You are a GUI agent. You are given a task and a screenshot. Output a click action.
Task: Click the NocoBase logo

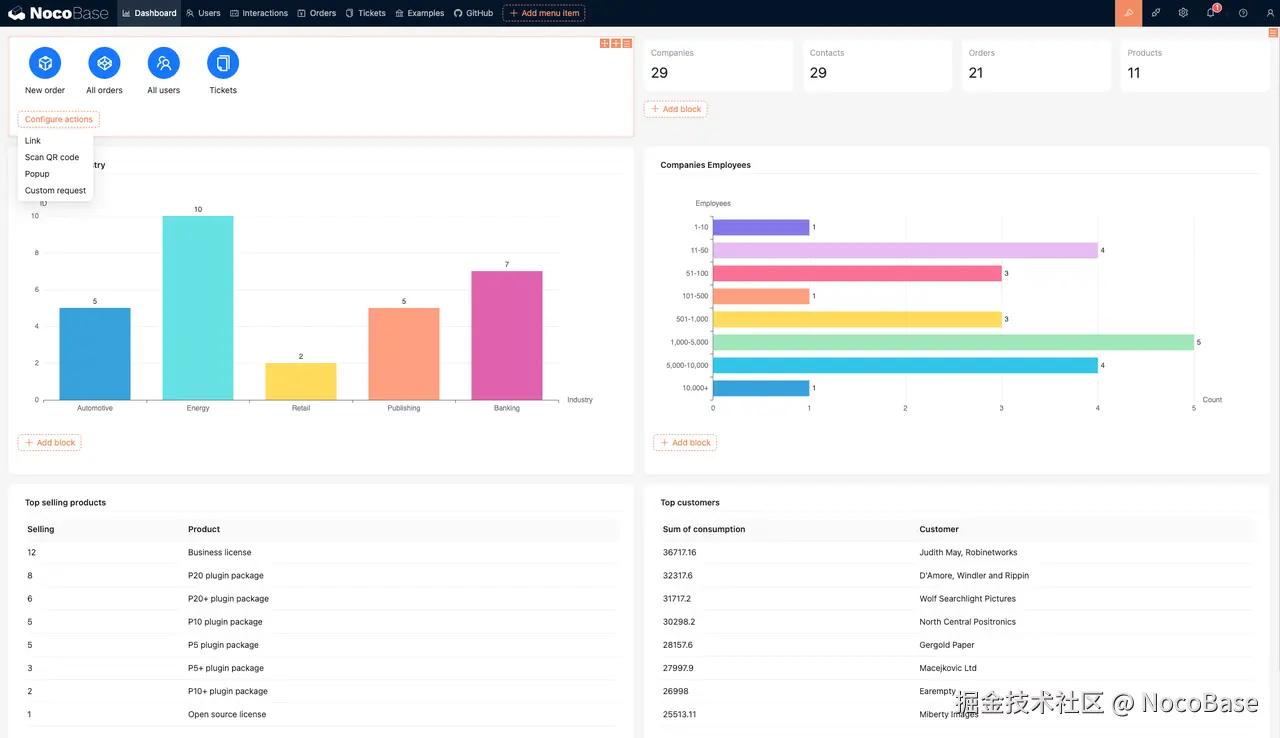pyautogui.click(x=58, y=13)
